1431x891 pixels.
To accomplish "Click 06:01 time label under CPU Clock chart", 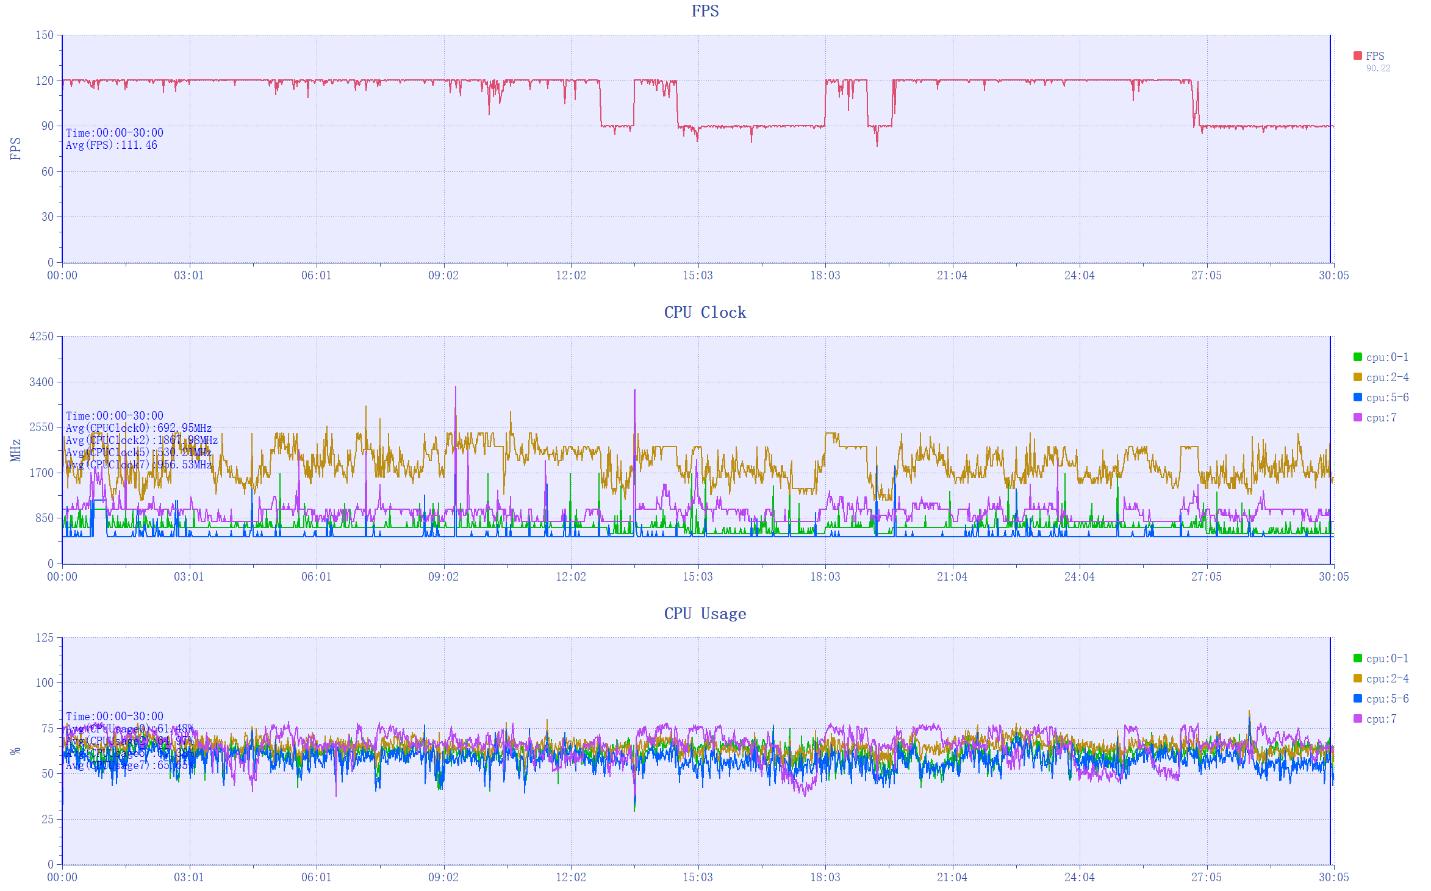I will coord(316,576).
